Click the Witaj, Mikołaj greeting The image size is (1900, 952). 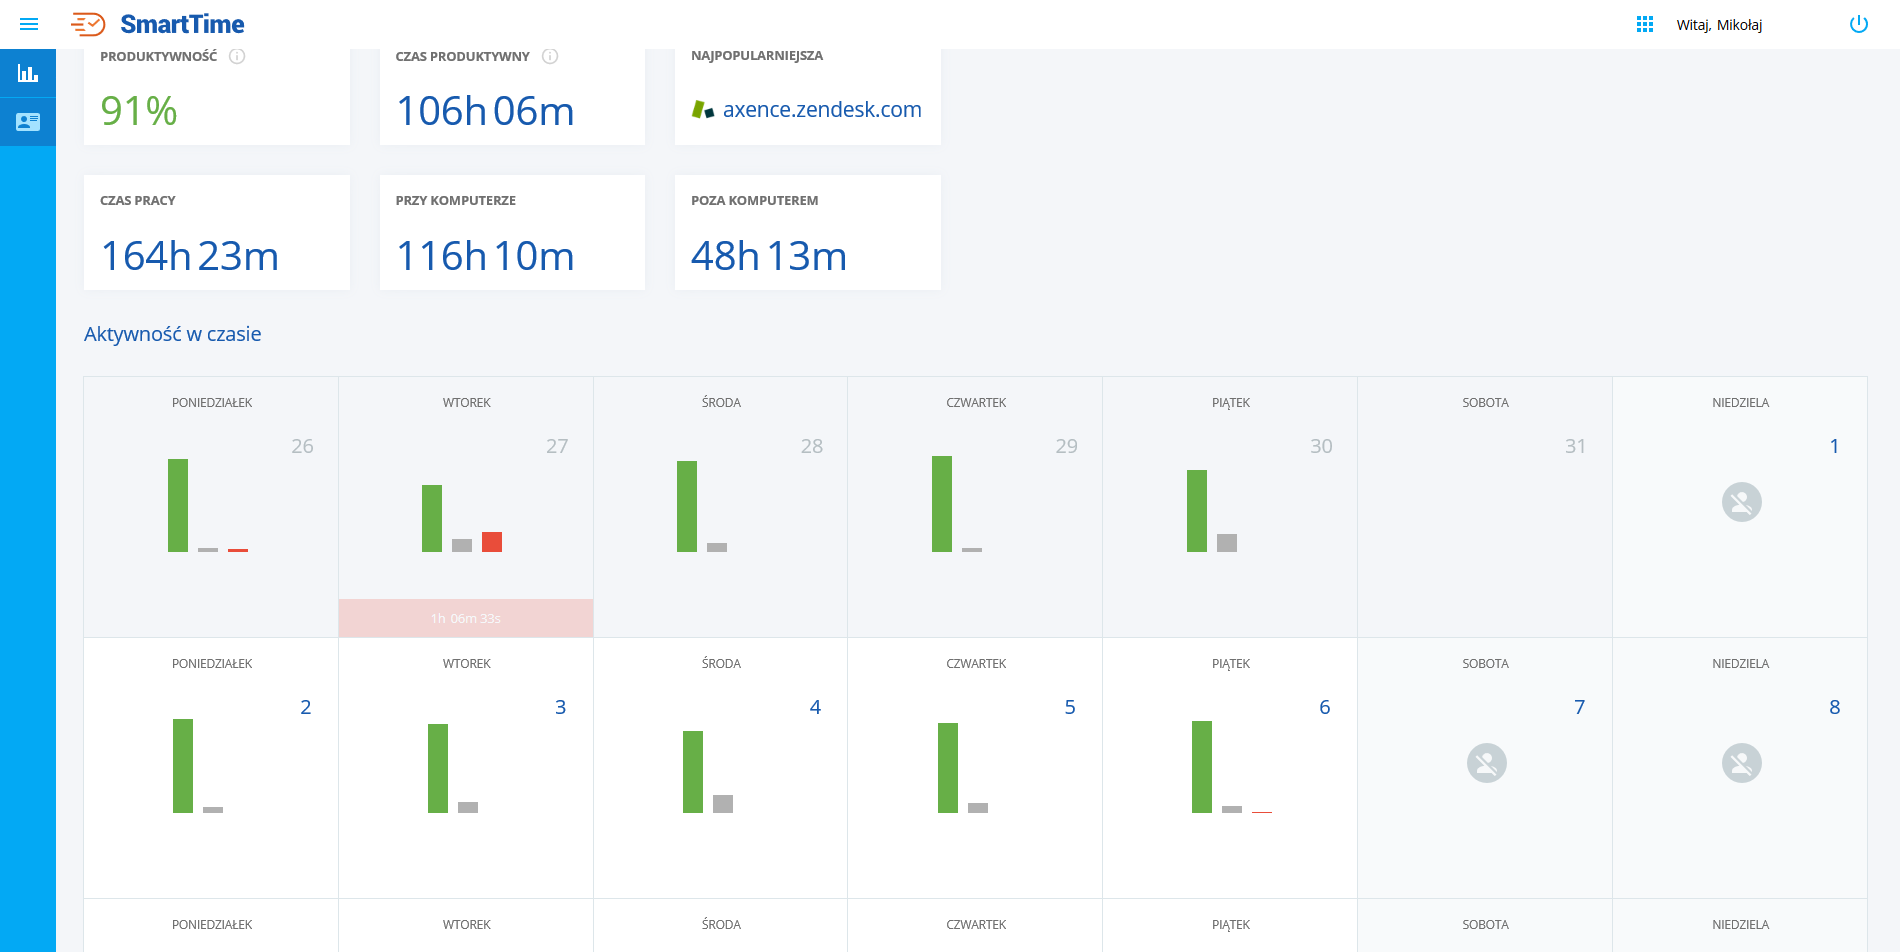click(x=1719, y=24)
